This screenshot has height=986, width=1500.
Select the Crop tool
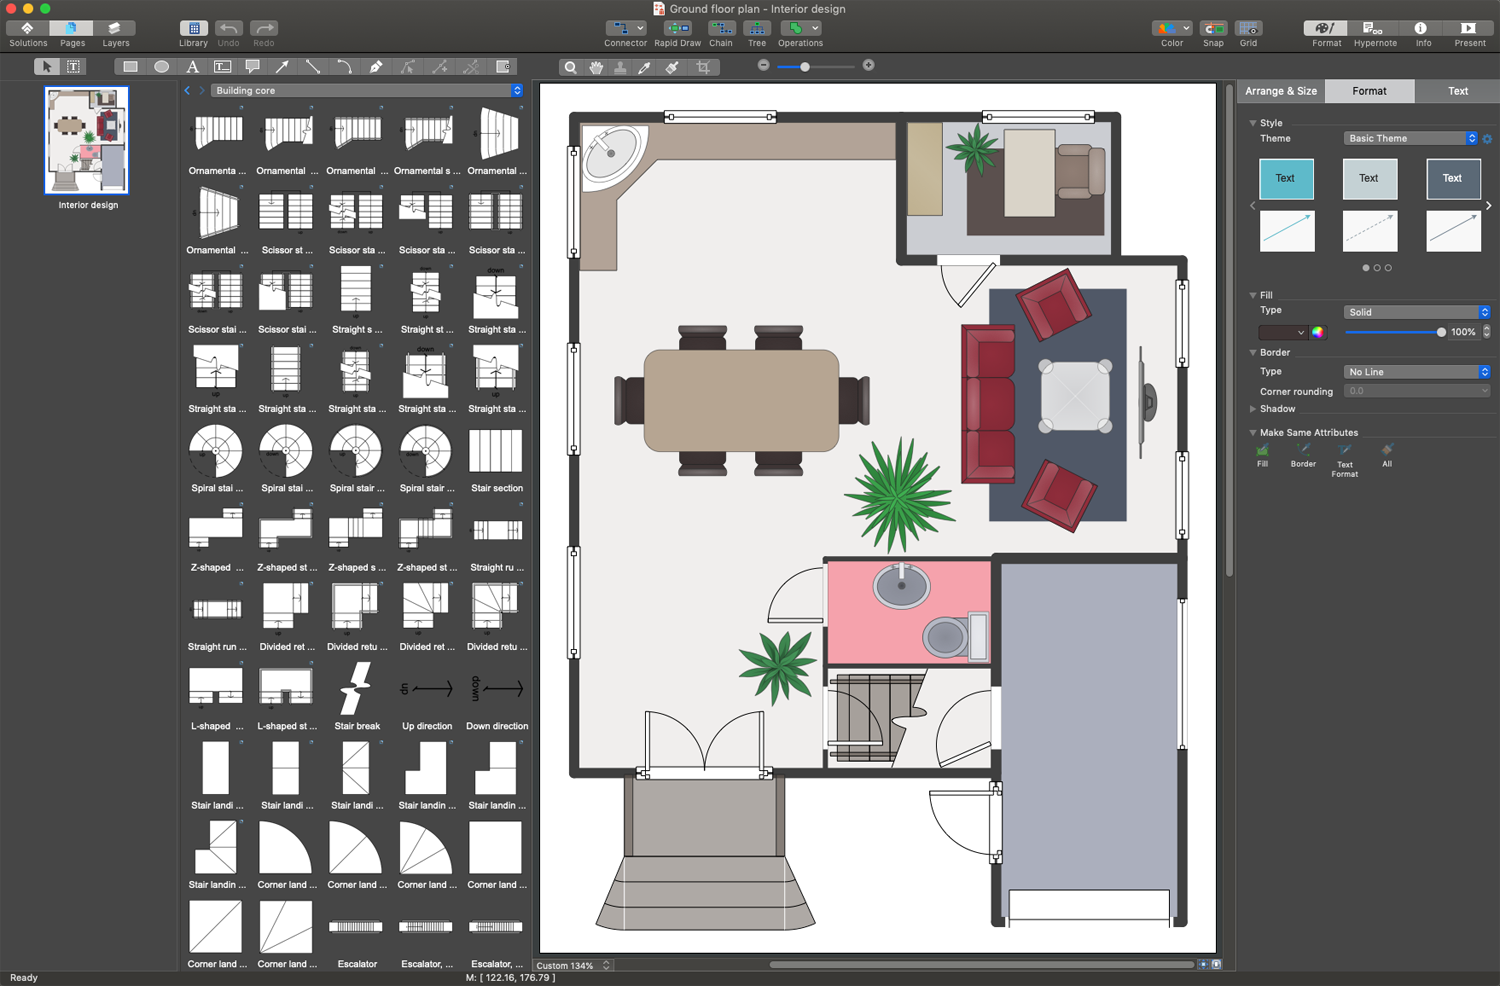(704, 67)
